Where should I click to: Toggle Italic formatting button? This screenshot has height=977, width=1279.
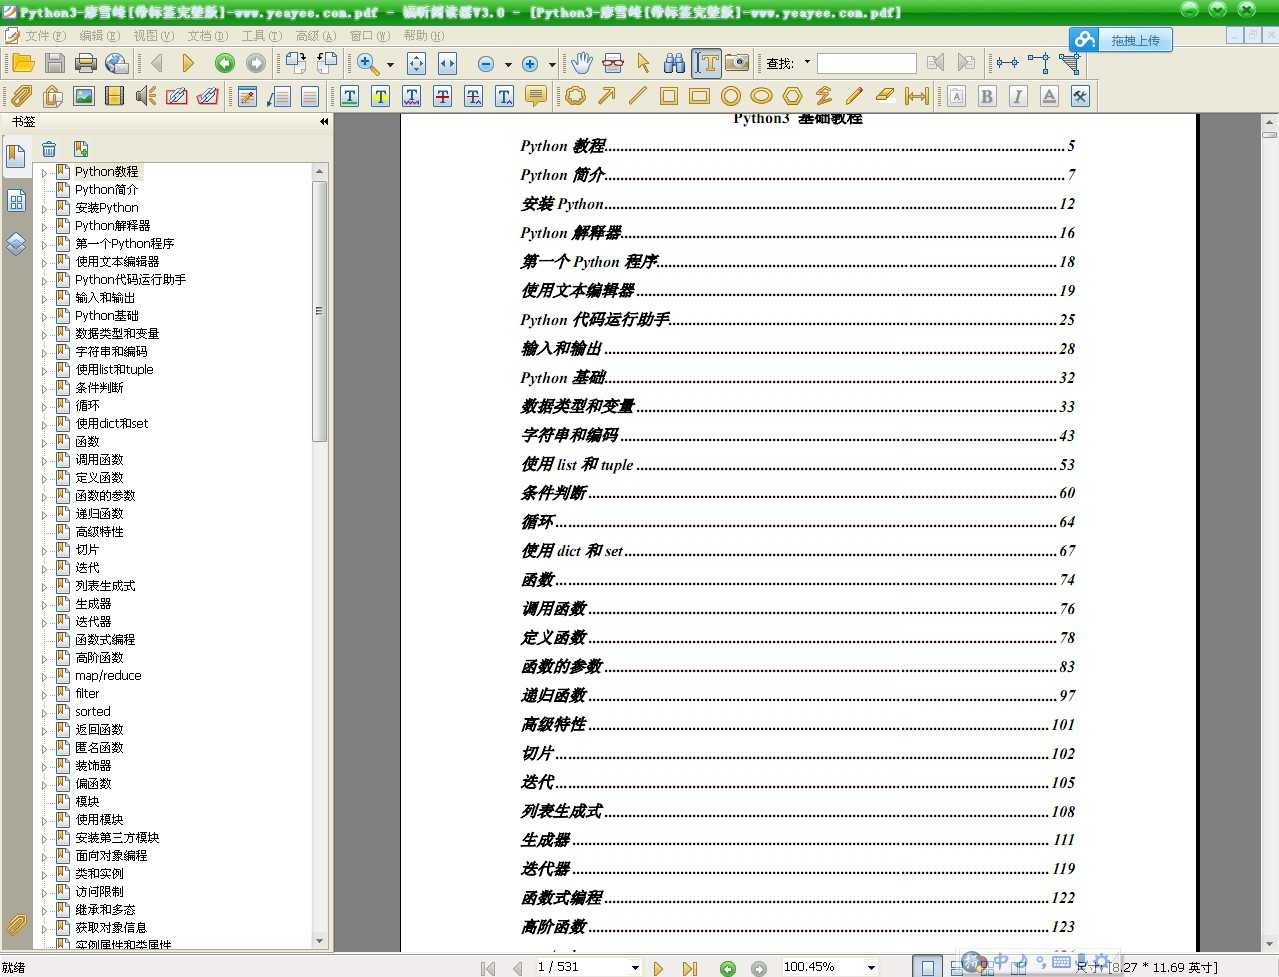click(1018, 96)
